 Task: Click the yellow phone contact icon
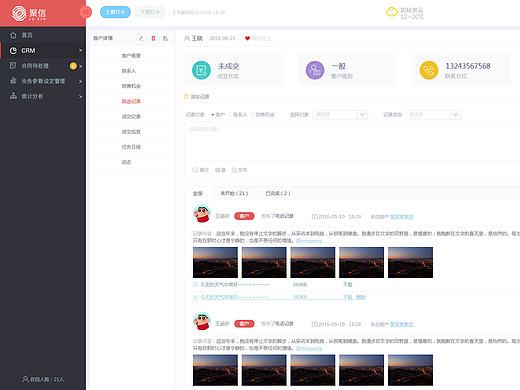429,70
